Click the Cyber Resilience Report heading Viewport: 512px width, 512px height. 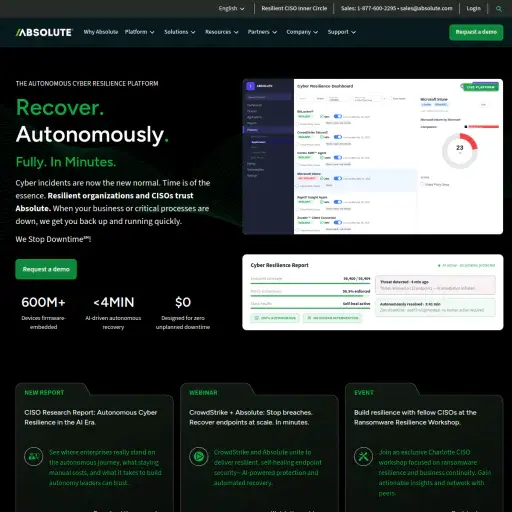[x=279, y=265]
